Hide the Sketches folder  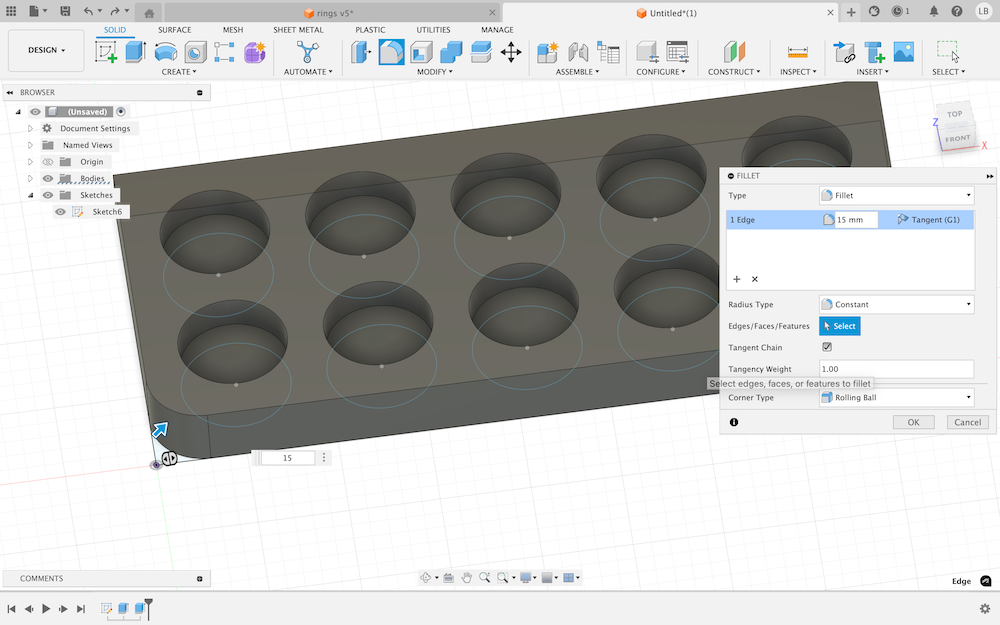click(x=48, y=195)
